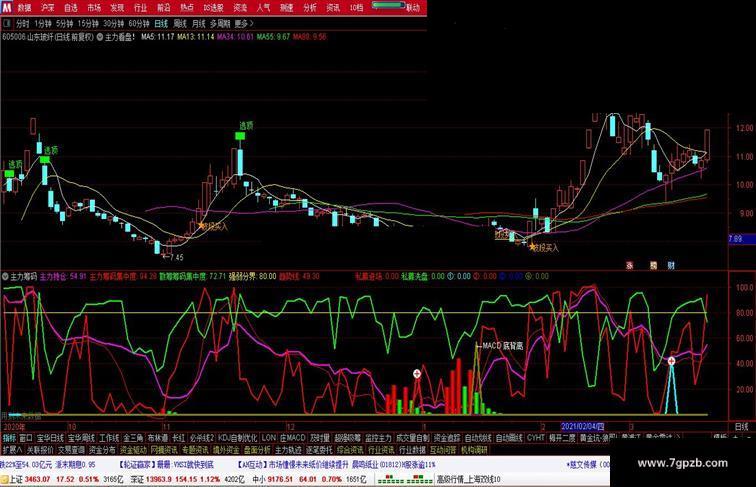Apply the 资金追踪 indicator
Screen dimensions: 756x487
[447, 438]
